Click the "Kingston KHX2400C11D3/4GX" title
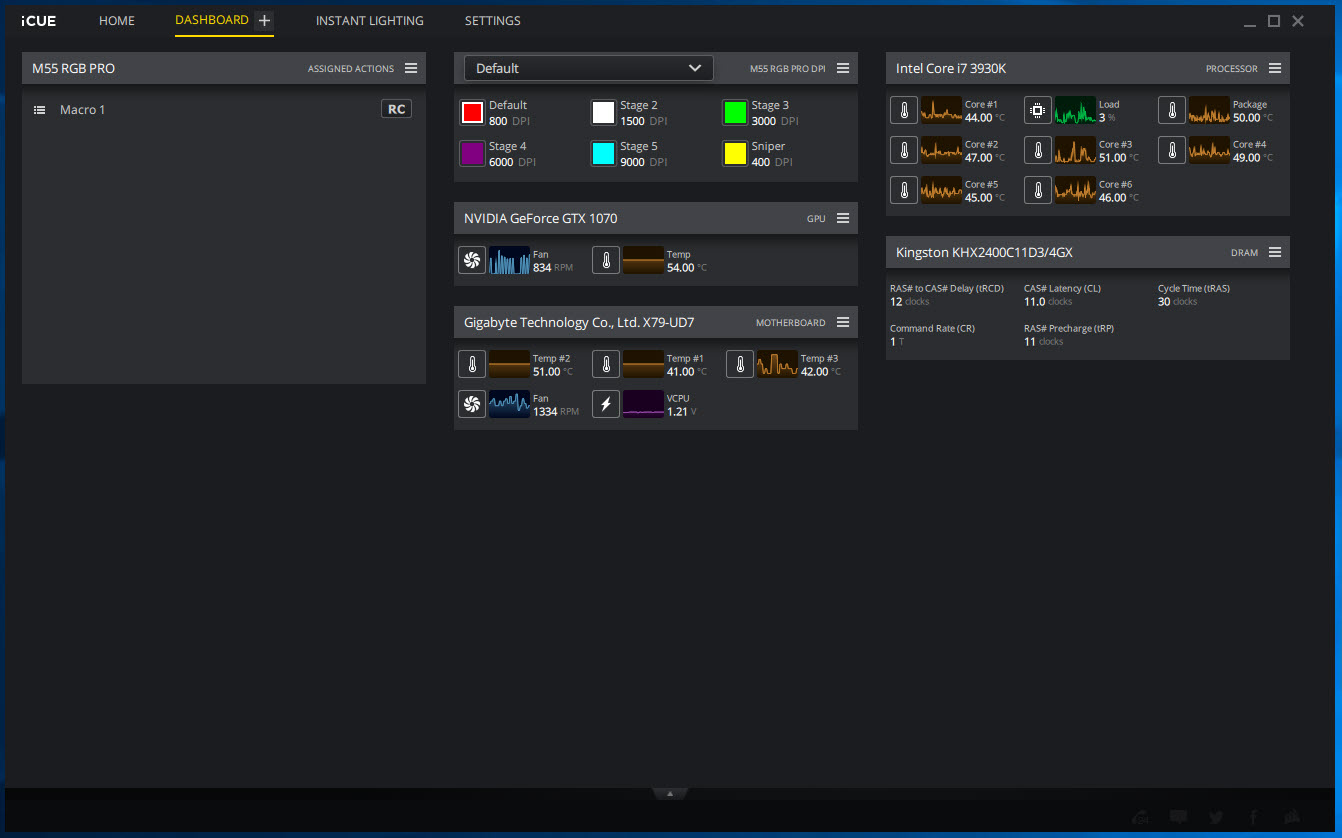The height and width of the screenshot is (838, 1342). [x=984, y=252]
